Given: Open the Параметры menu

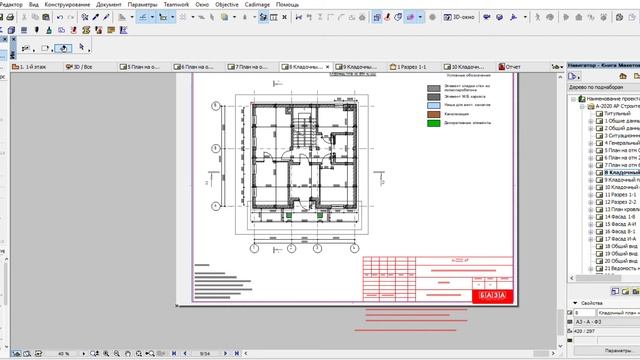Looking at the screenshot, I should [142, 4].
